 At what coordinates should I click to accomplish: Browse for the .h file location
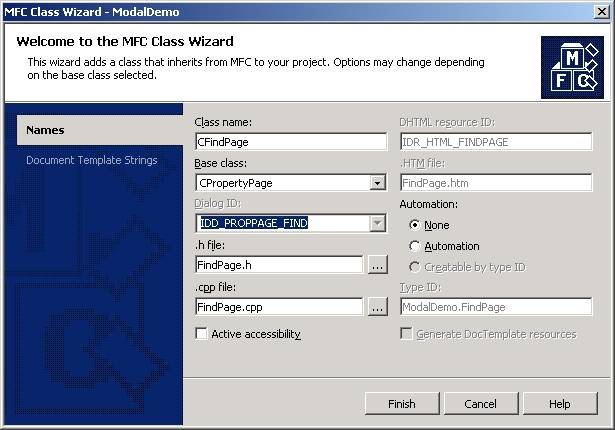click(x=378, y=266)
